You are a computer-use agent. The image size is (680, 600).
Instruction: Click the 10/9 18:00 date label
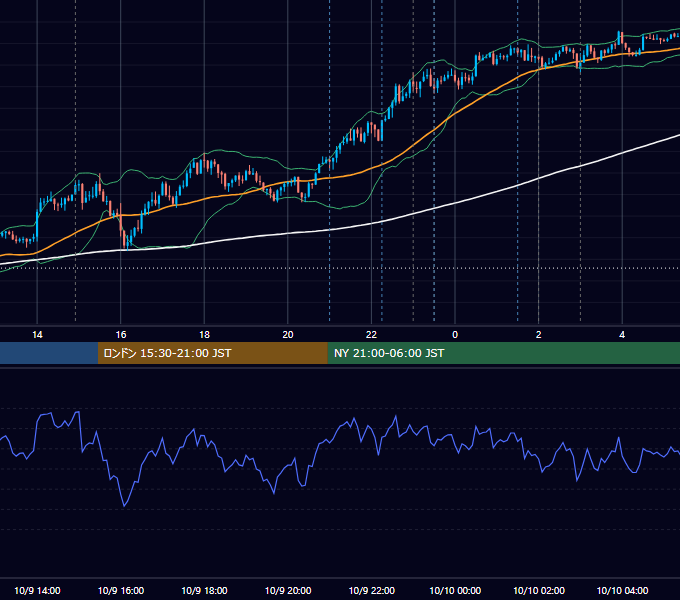click(204, 590)
